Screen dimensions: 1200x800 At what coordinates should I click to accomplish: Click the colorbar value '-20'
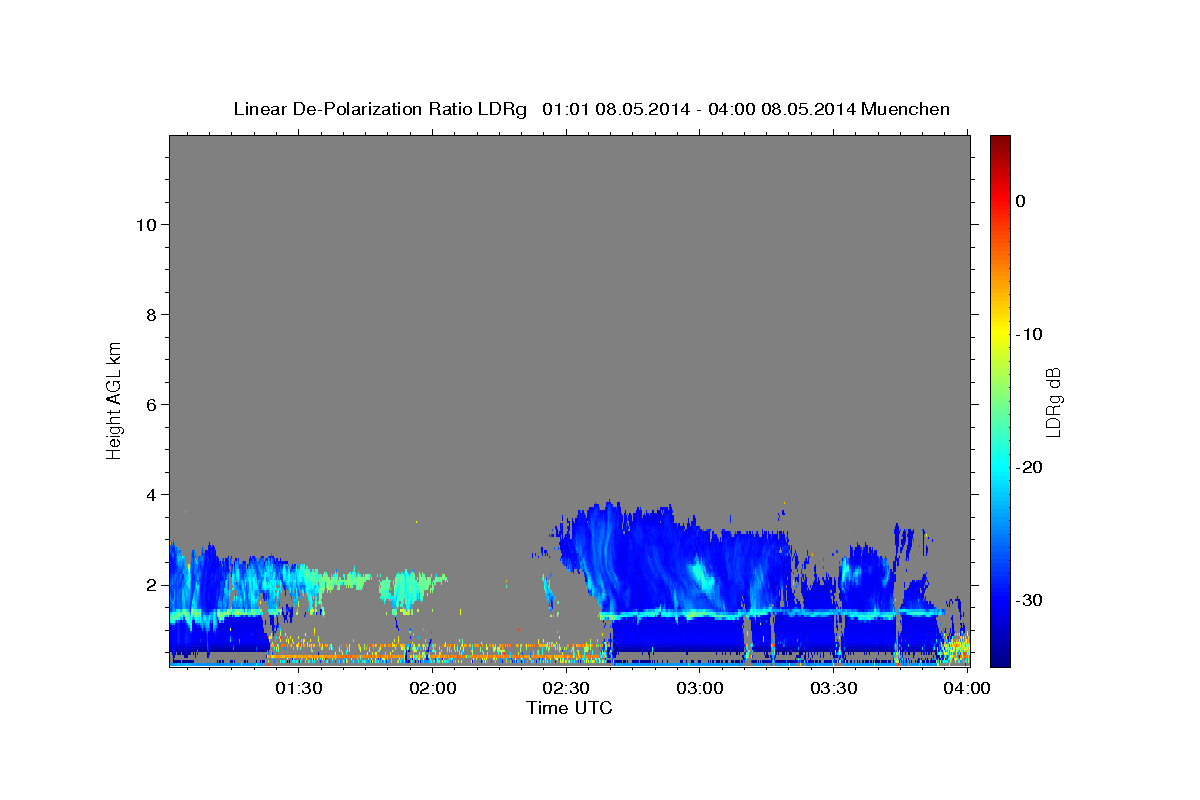pos(1029,467)
